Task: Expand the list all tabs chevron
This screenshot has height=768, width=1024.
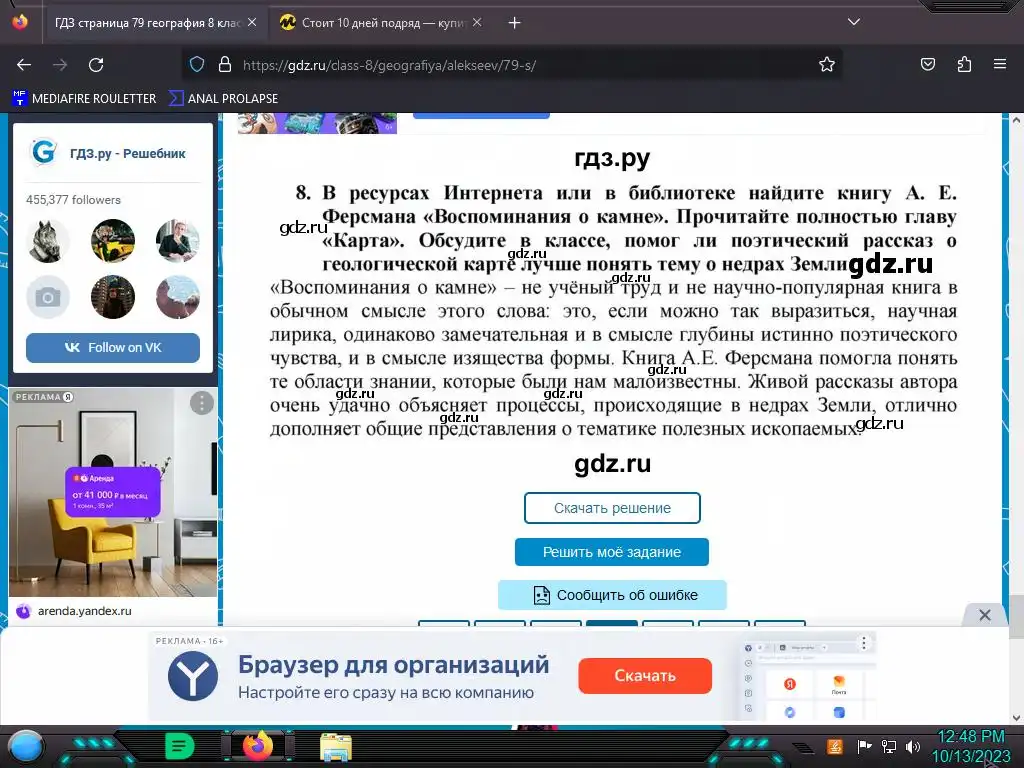Action: (854, 22)
